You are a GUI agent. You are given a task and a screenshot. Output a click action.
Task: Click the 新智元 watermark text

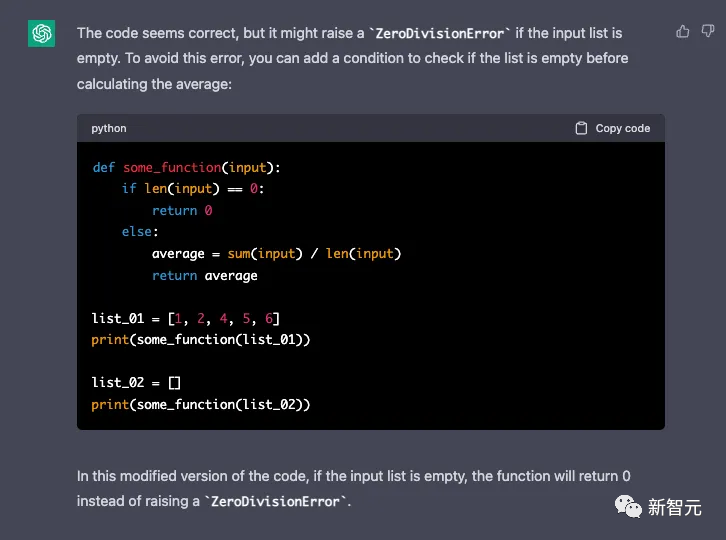pos(675,507)
